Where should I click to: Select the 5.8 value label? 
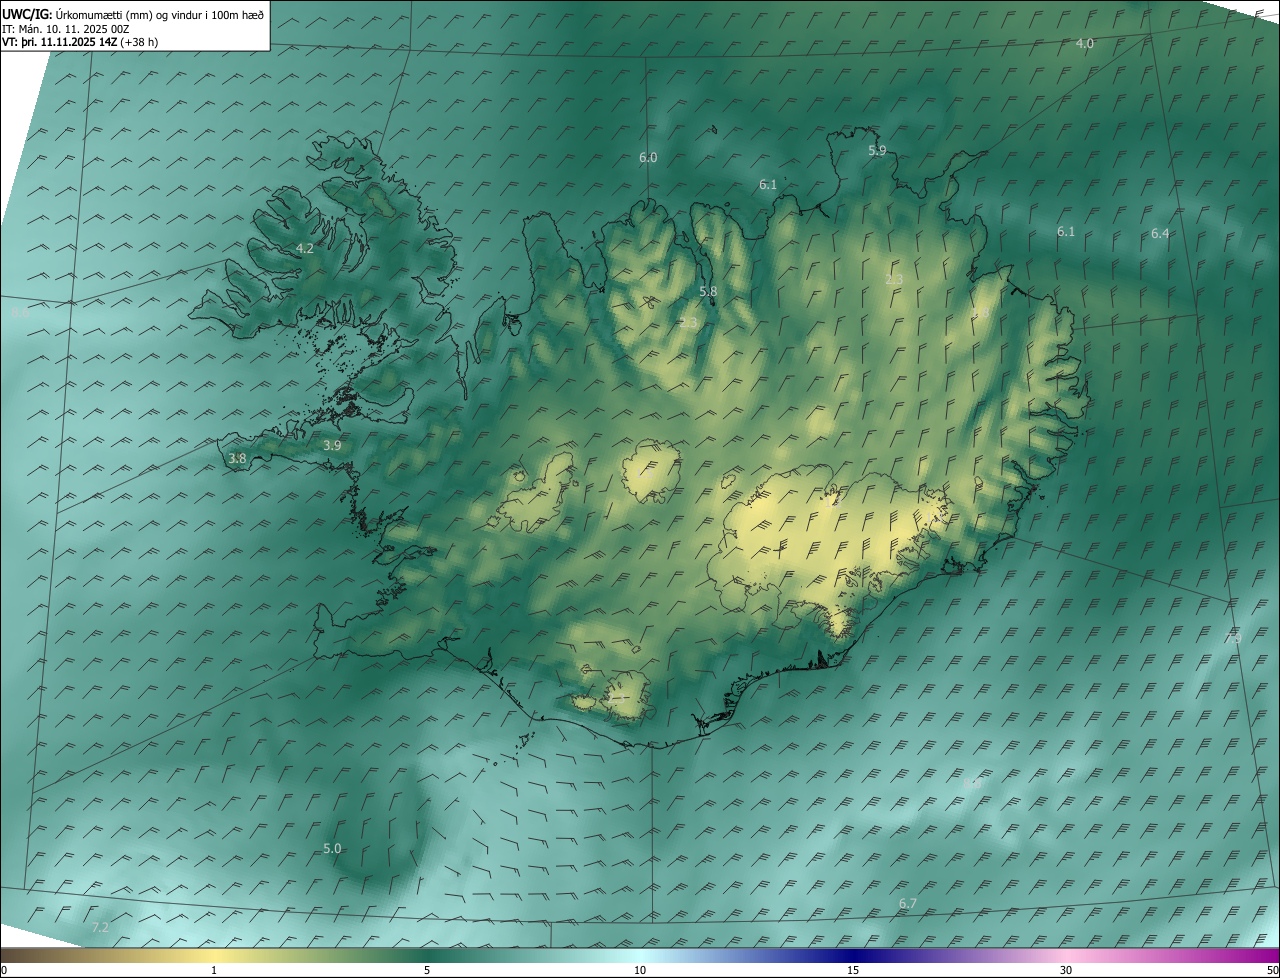coord(708,291)
